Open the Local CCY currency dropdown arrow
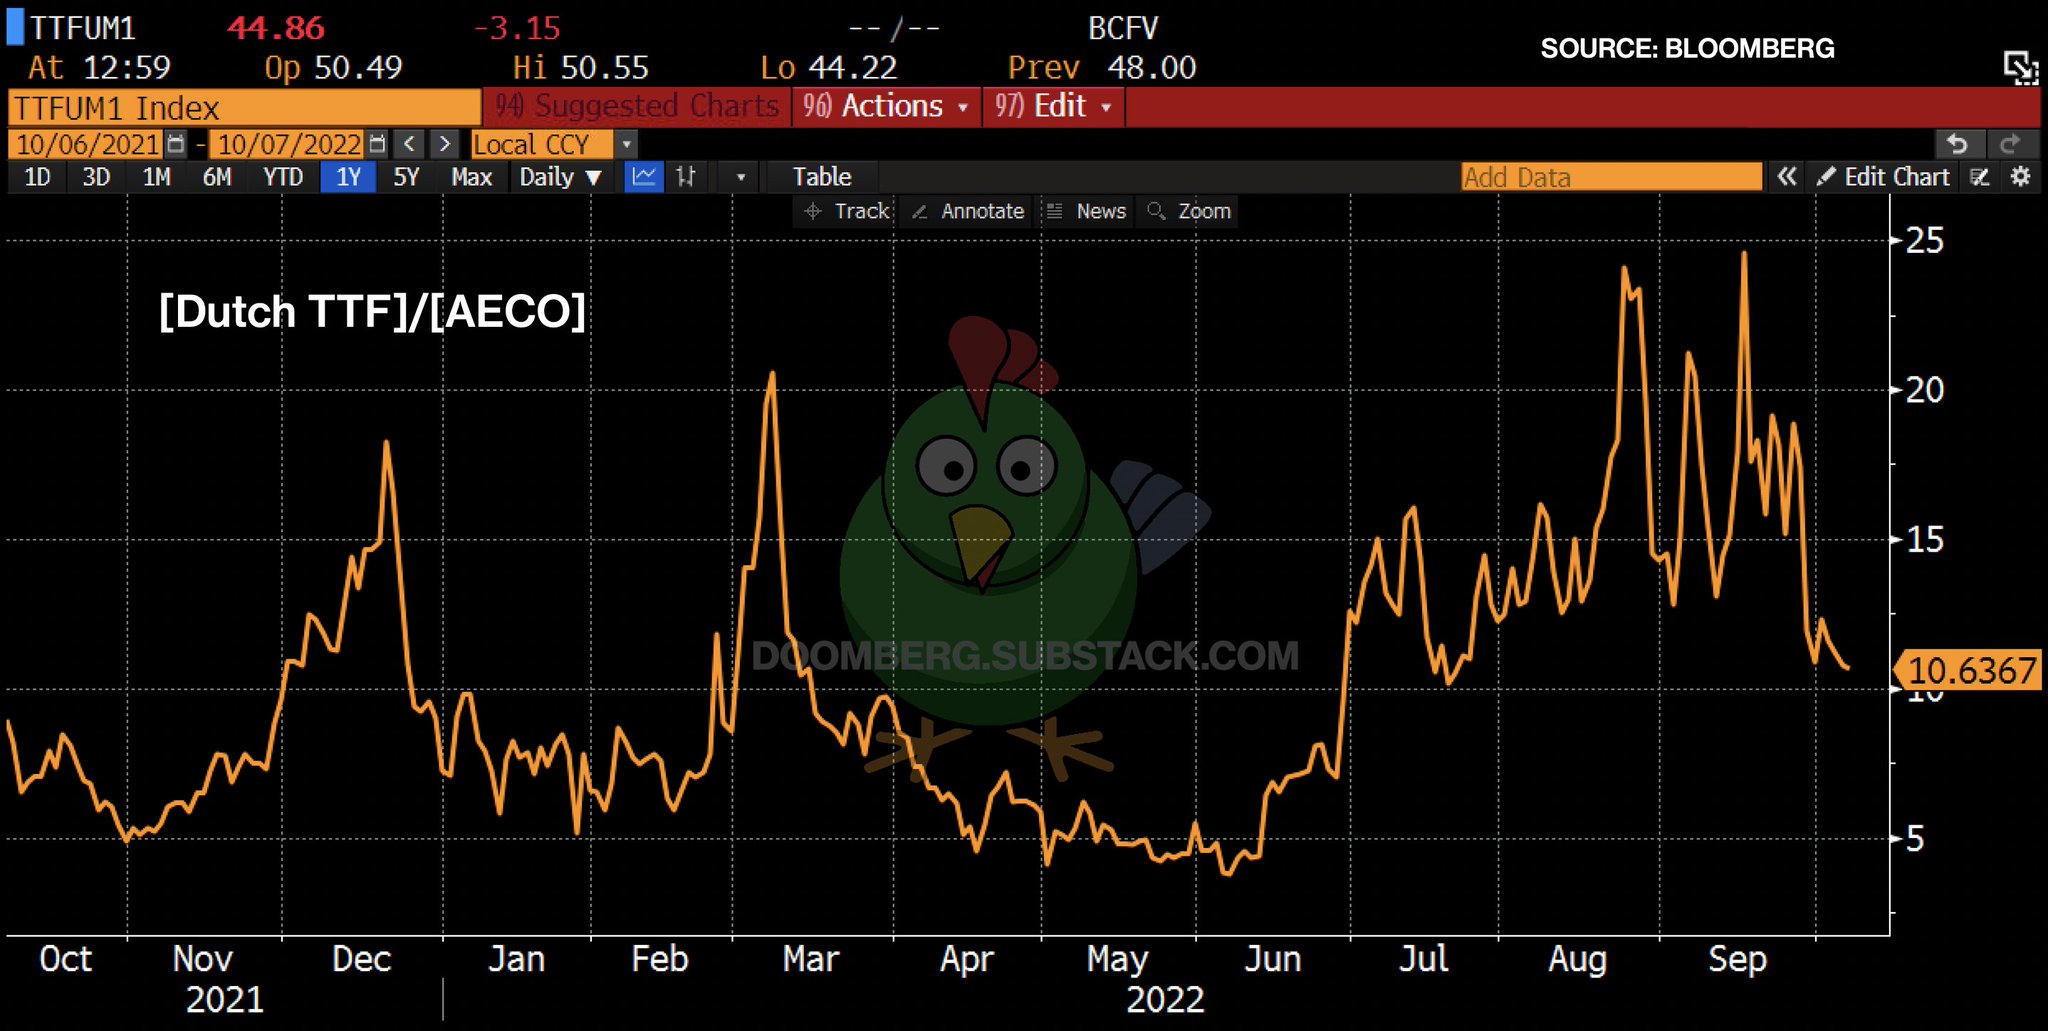The width and height of the screenshot is (2048, 1031). 626,144
